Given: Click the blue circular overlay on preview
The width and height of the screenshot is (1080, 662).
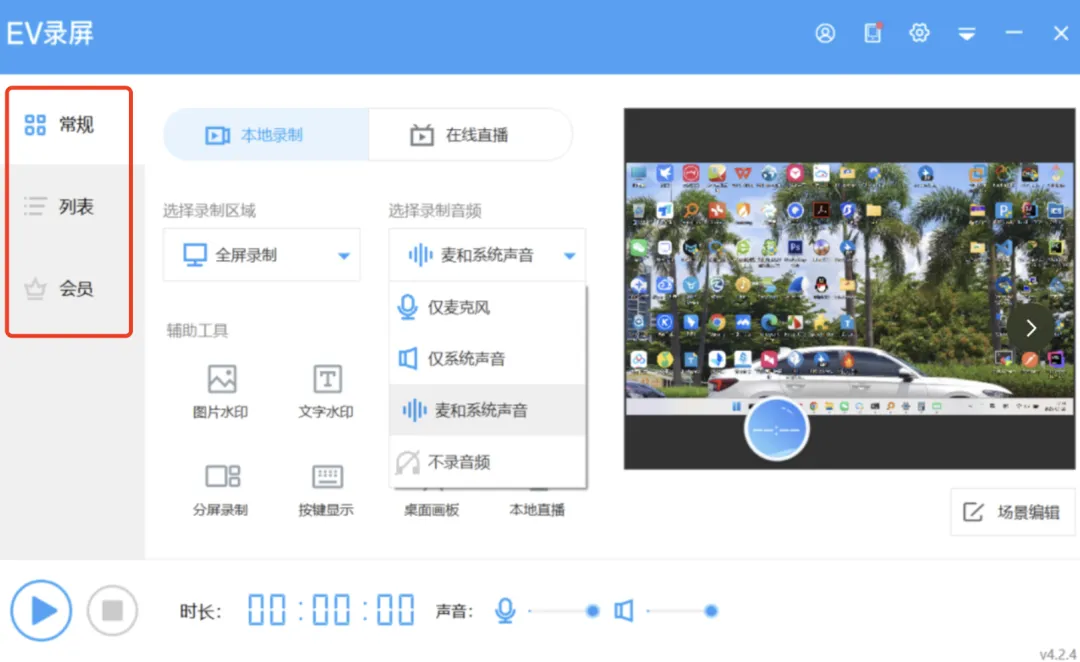Looking at the screenshot, I should [x=776, y=429].
